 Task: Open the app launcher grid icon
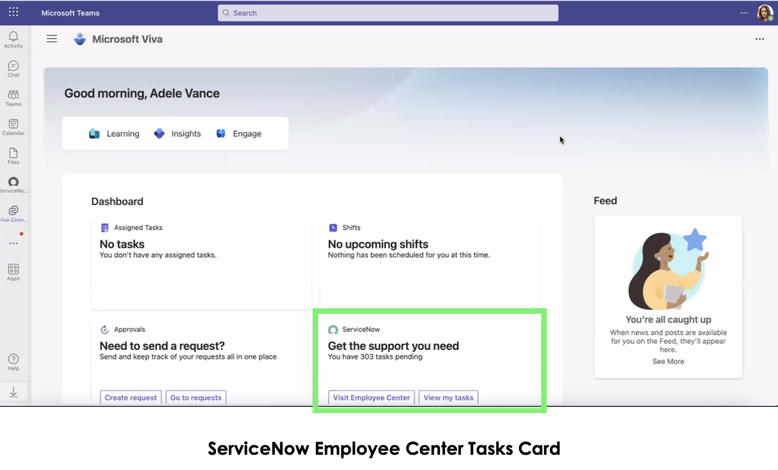(13, 12)
